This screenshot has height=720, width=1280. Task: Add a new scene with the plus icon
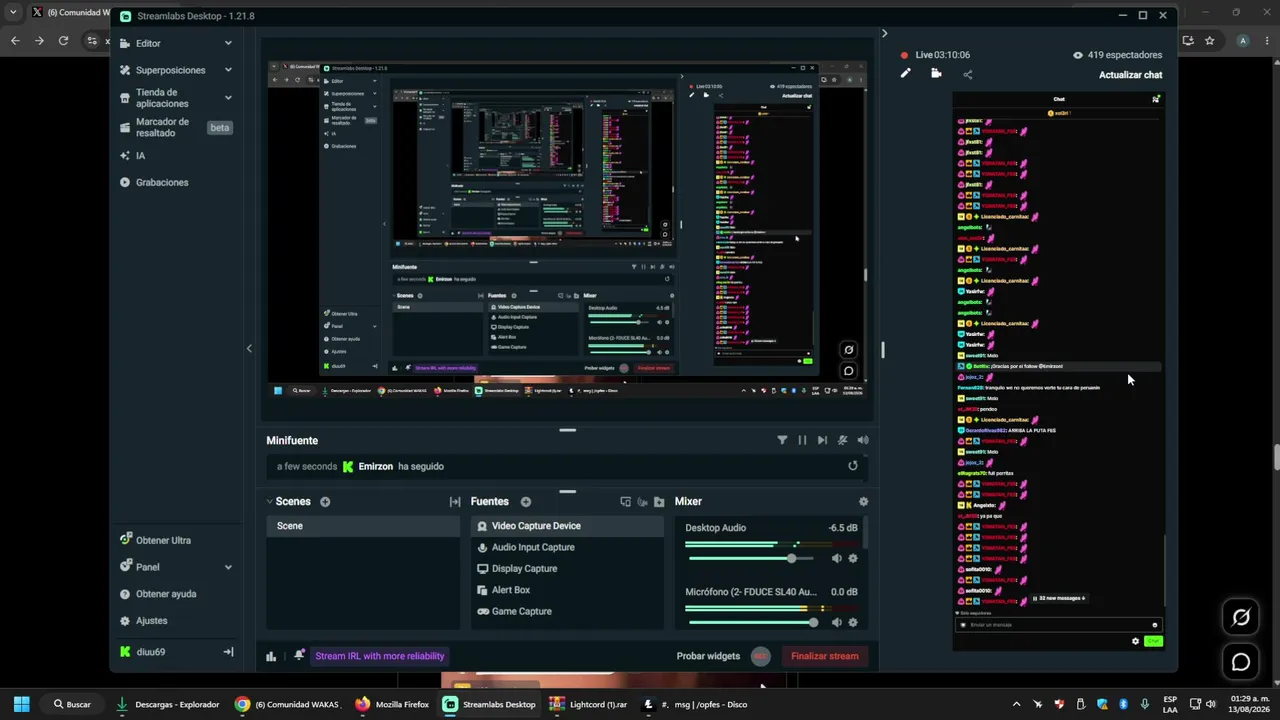coord(325,502)
